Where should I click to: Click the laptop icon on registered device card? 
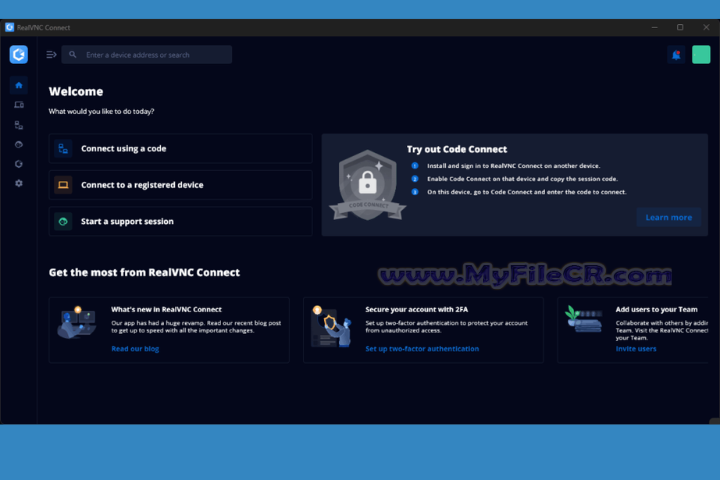tap(63, 185)
